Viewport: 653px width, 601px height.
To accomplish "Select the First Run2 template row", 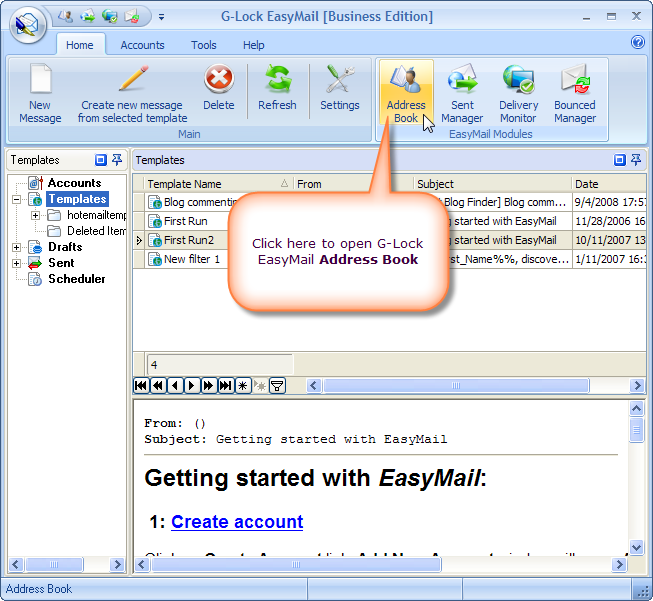I will point(390,240).
